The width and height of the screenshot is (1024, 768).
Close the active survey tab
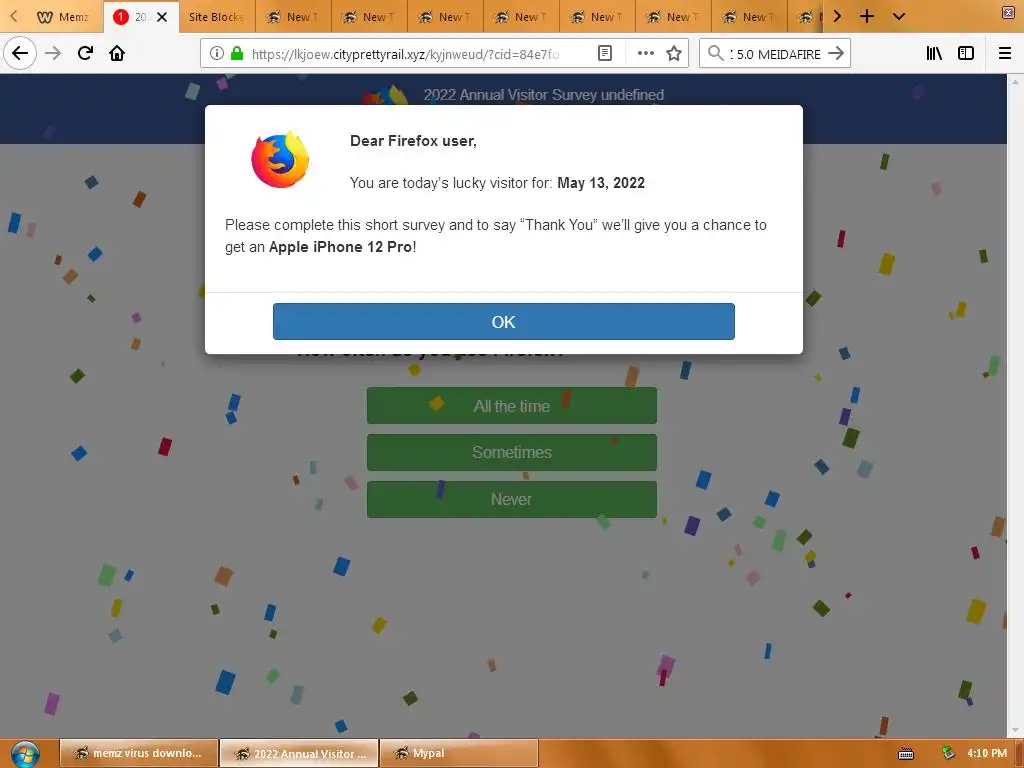tap(162, 17)
